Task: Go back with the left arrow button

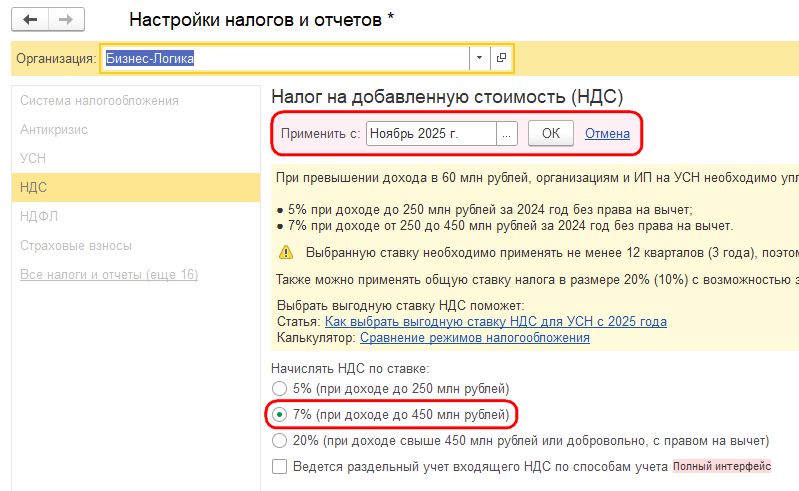Action: pyautogui.click(x=30, y=20)
